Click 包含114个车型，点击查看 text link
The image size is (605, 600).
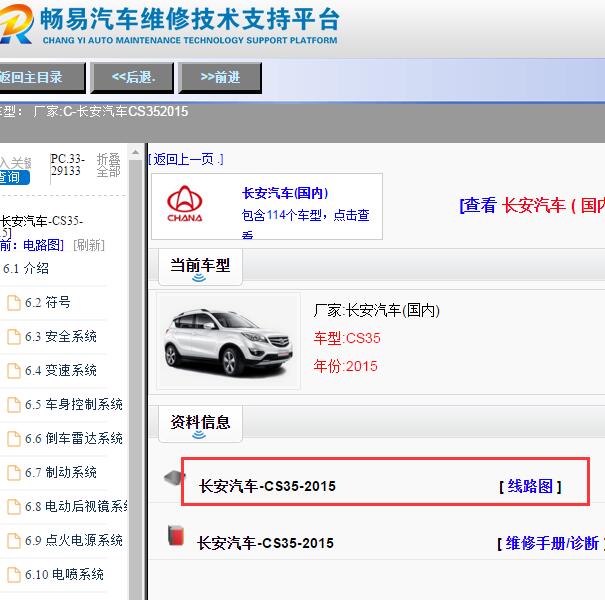pos(306,222)
